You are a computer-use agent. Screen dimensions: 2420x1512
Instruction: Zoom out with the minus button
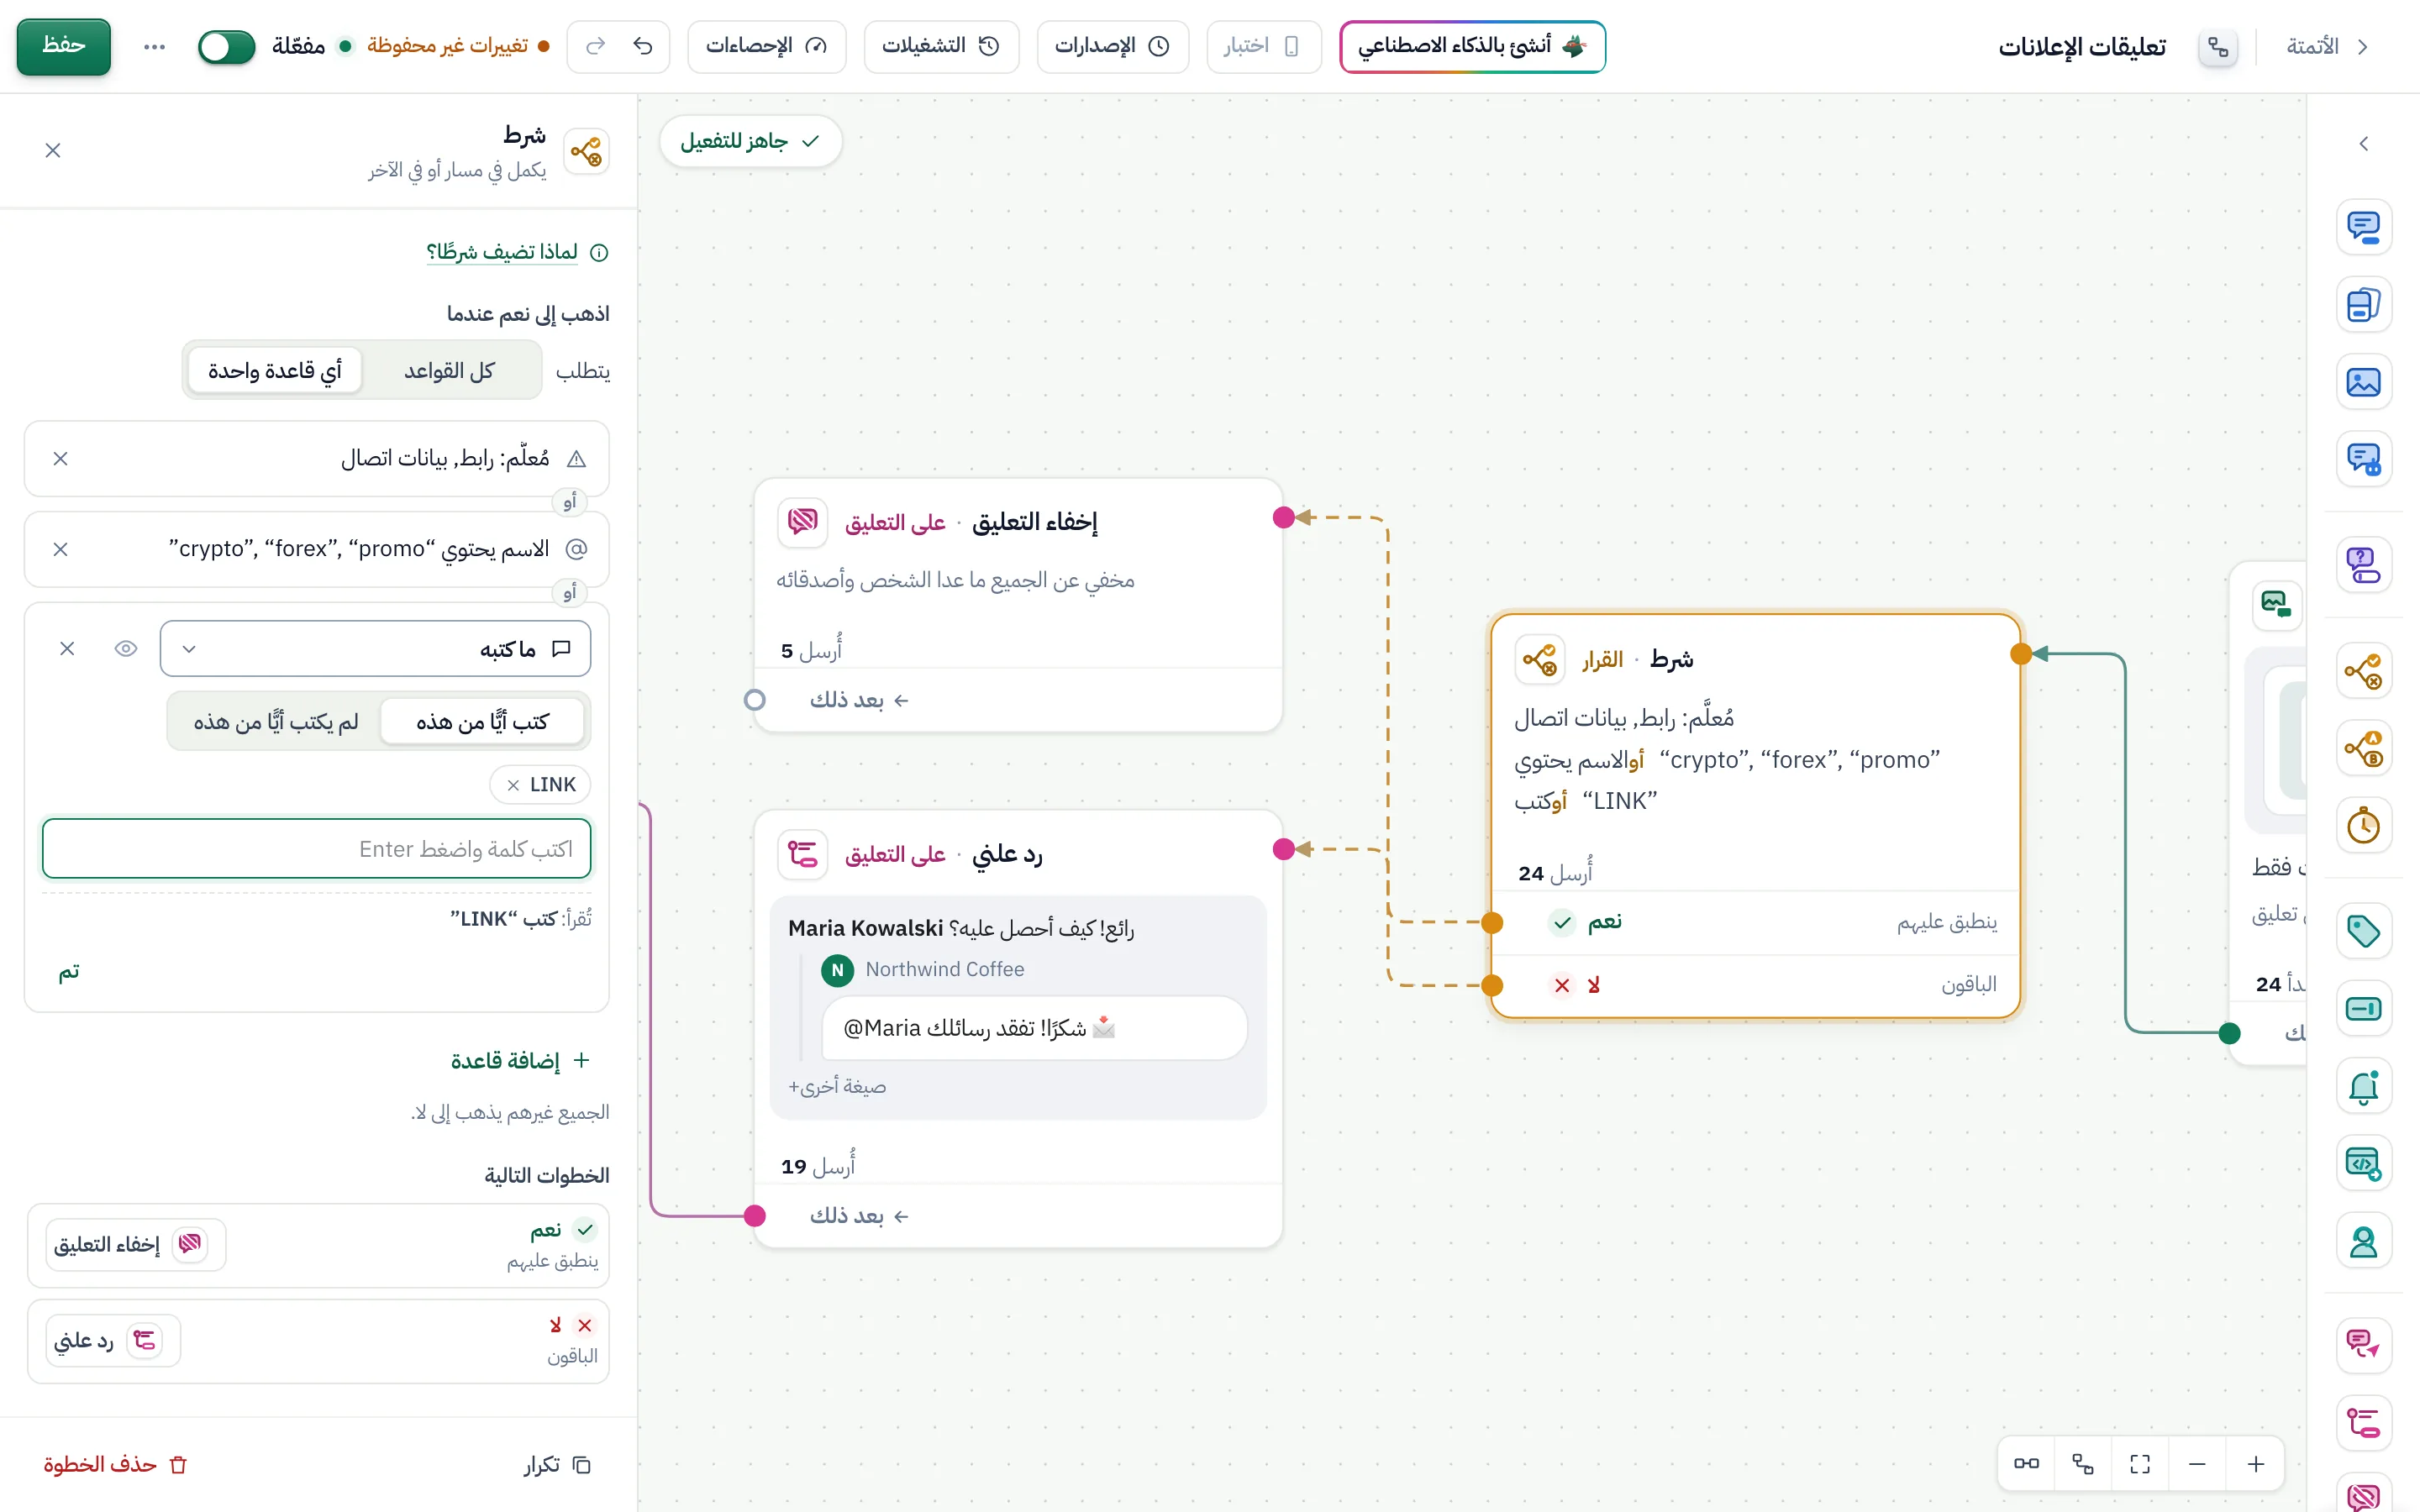[2197, 1465]
